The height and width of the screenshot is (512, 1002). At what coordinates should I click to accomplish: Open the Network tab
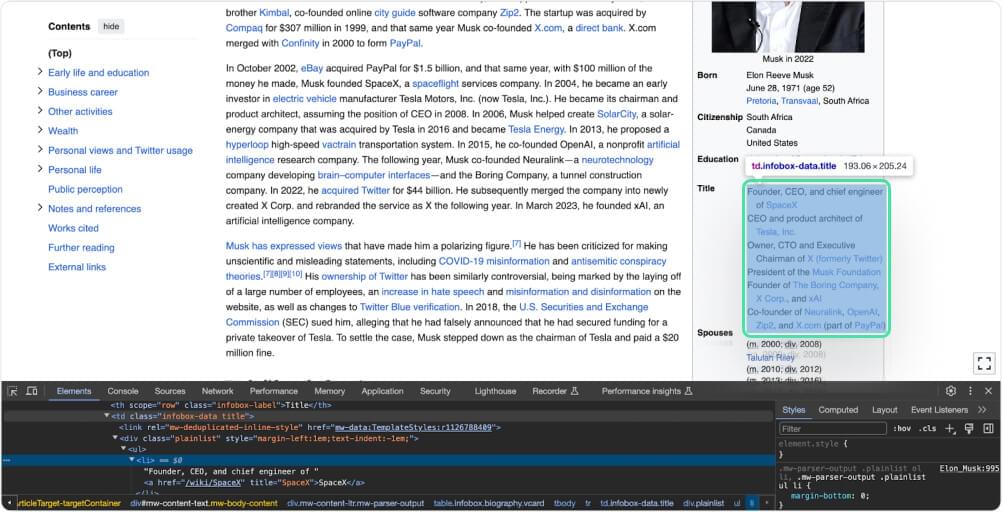218,391
